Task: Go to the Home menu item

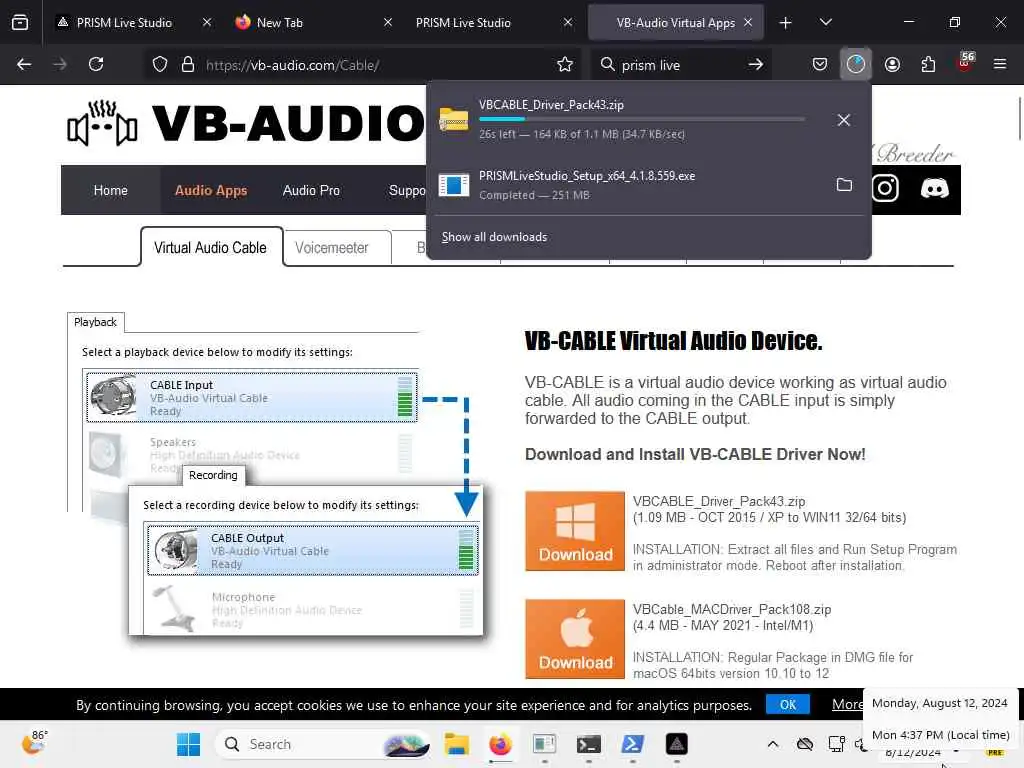Action: pos(110,190)
